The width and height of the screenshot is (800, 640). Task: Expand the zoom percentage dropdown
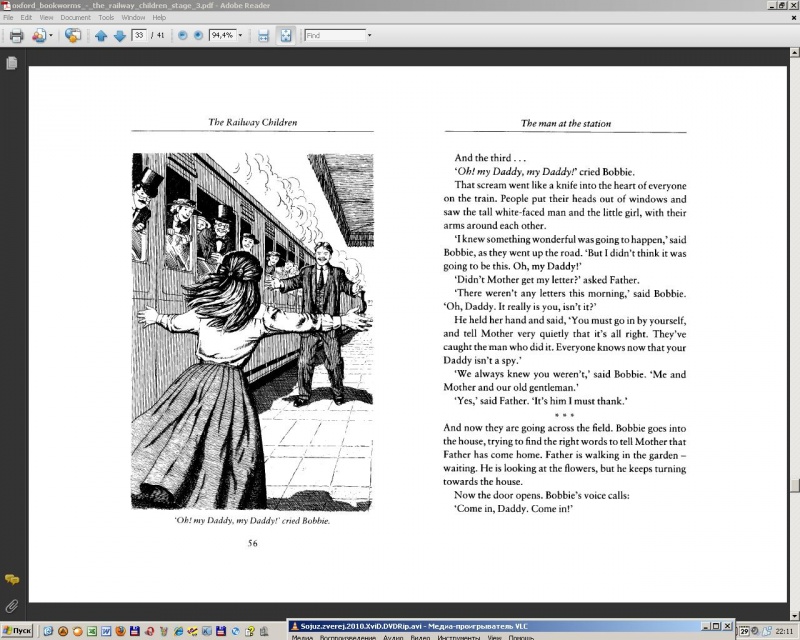tap(240, 36)
